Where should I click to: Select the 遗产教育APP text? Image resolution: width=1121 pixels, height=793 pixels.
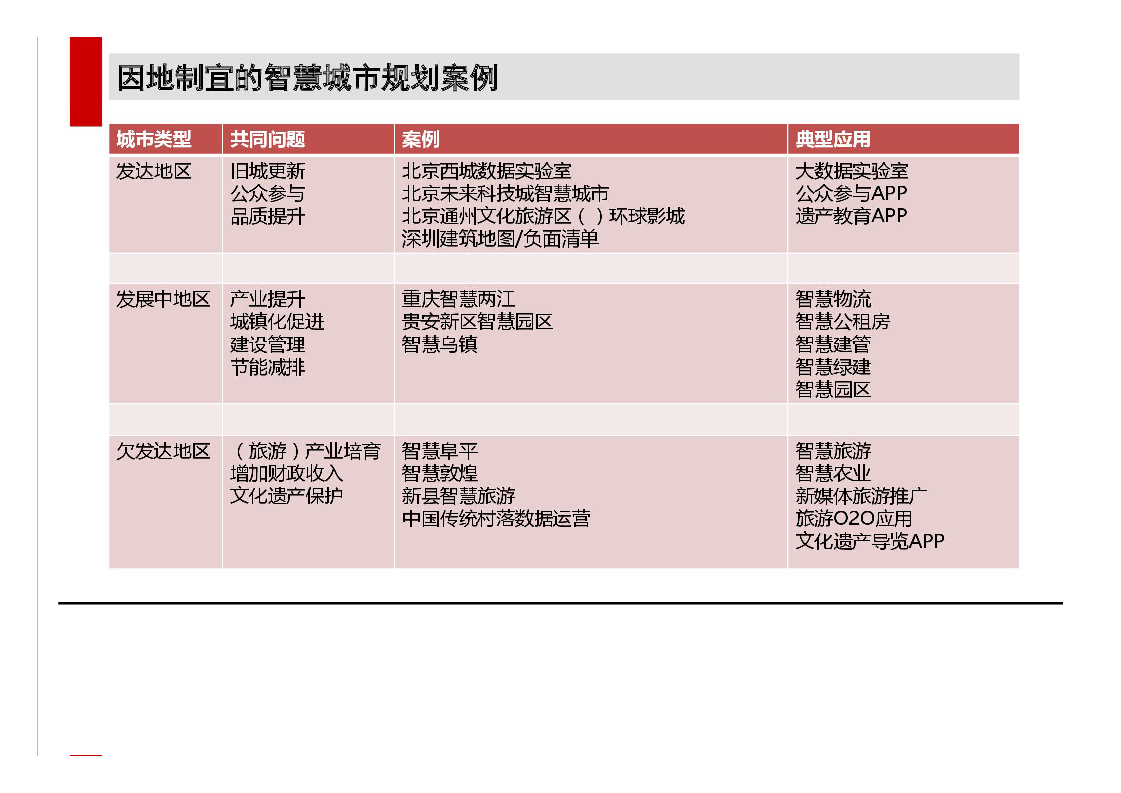(x=851, y=215)
